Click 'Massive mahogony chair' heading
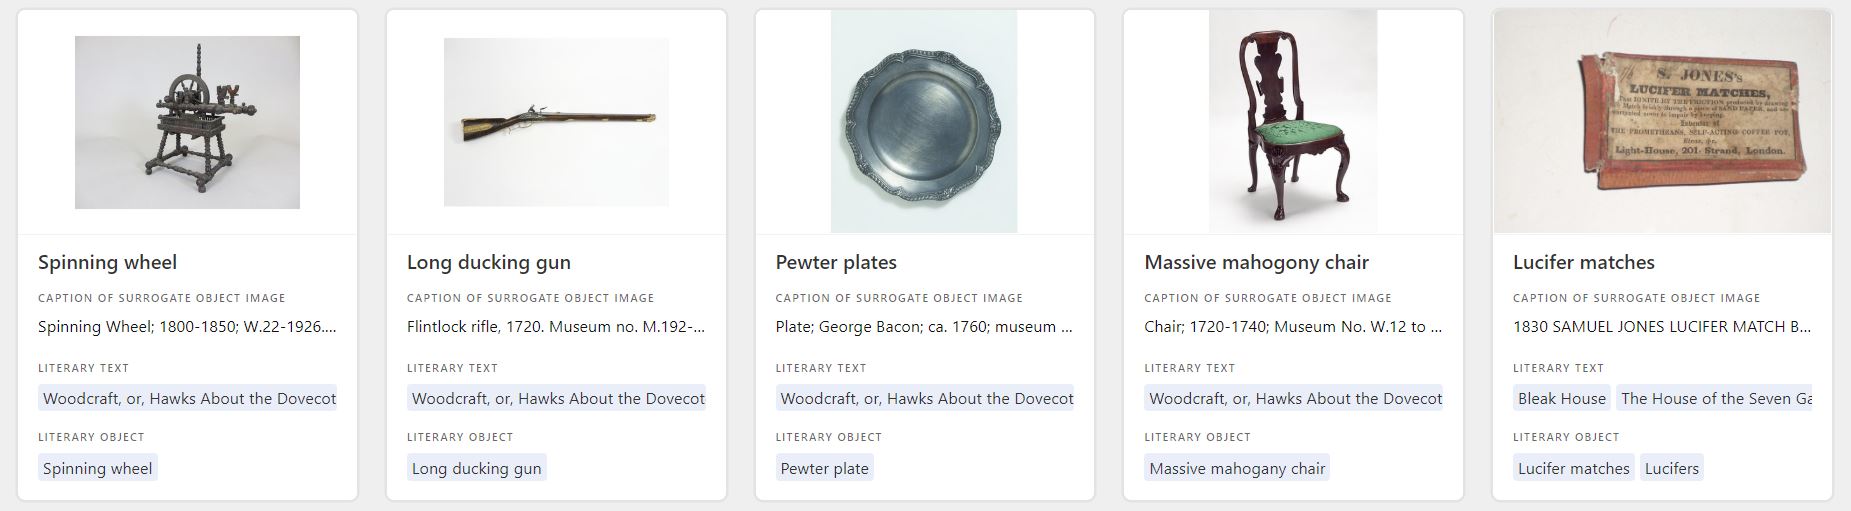Screen dimensions: 1851x511 [x=1255, y=263]
